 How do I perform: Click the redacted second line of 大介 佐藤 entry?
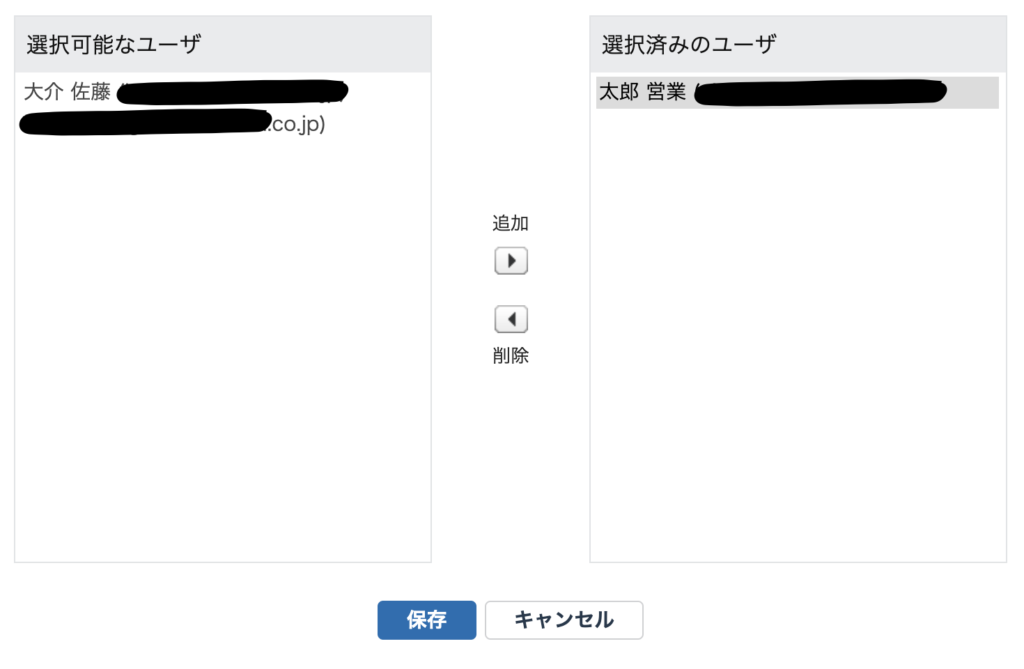click(145, 122)
